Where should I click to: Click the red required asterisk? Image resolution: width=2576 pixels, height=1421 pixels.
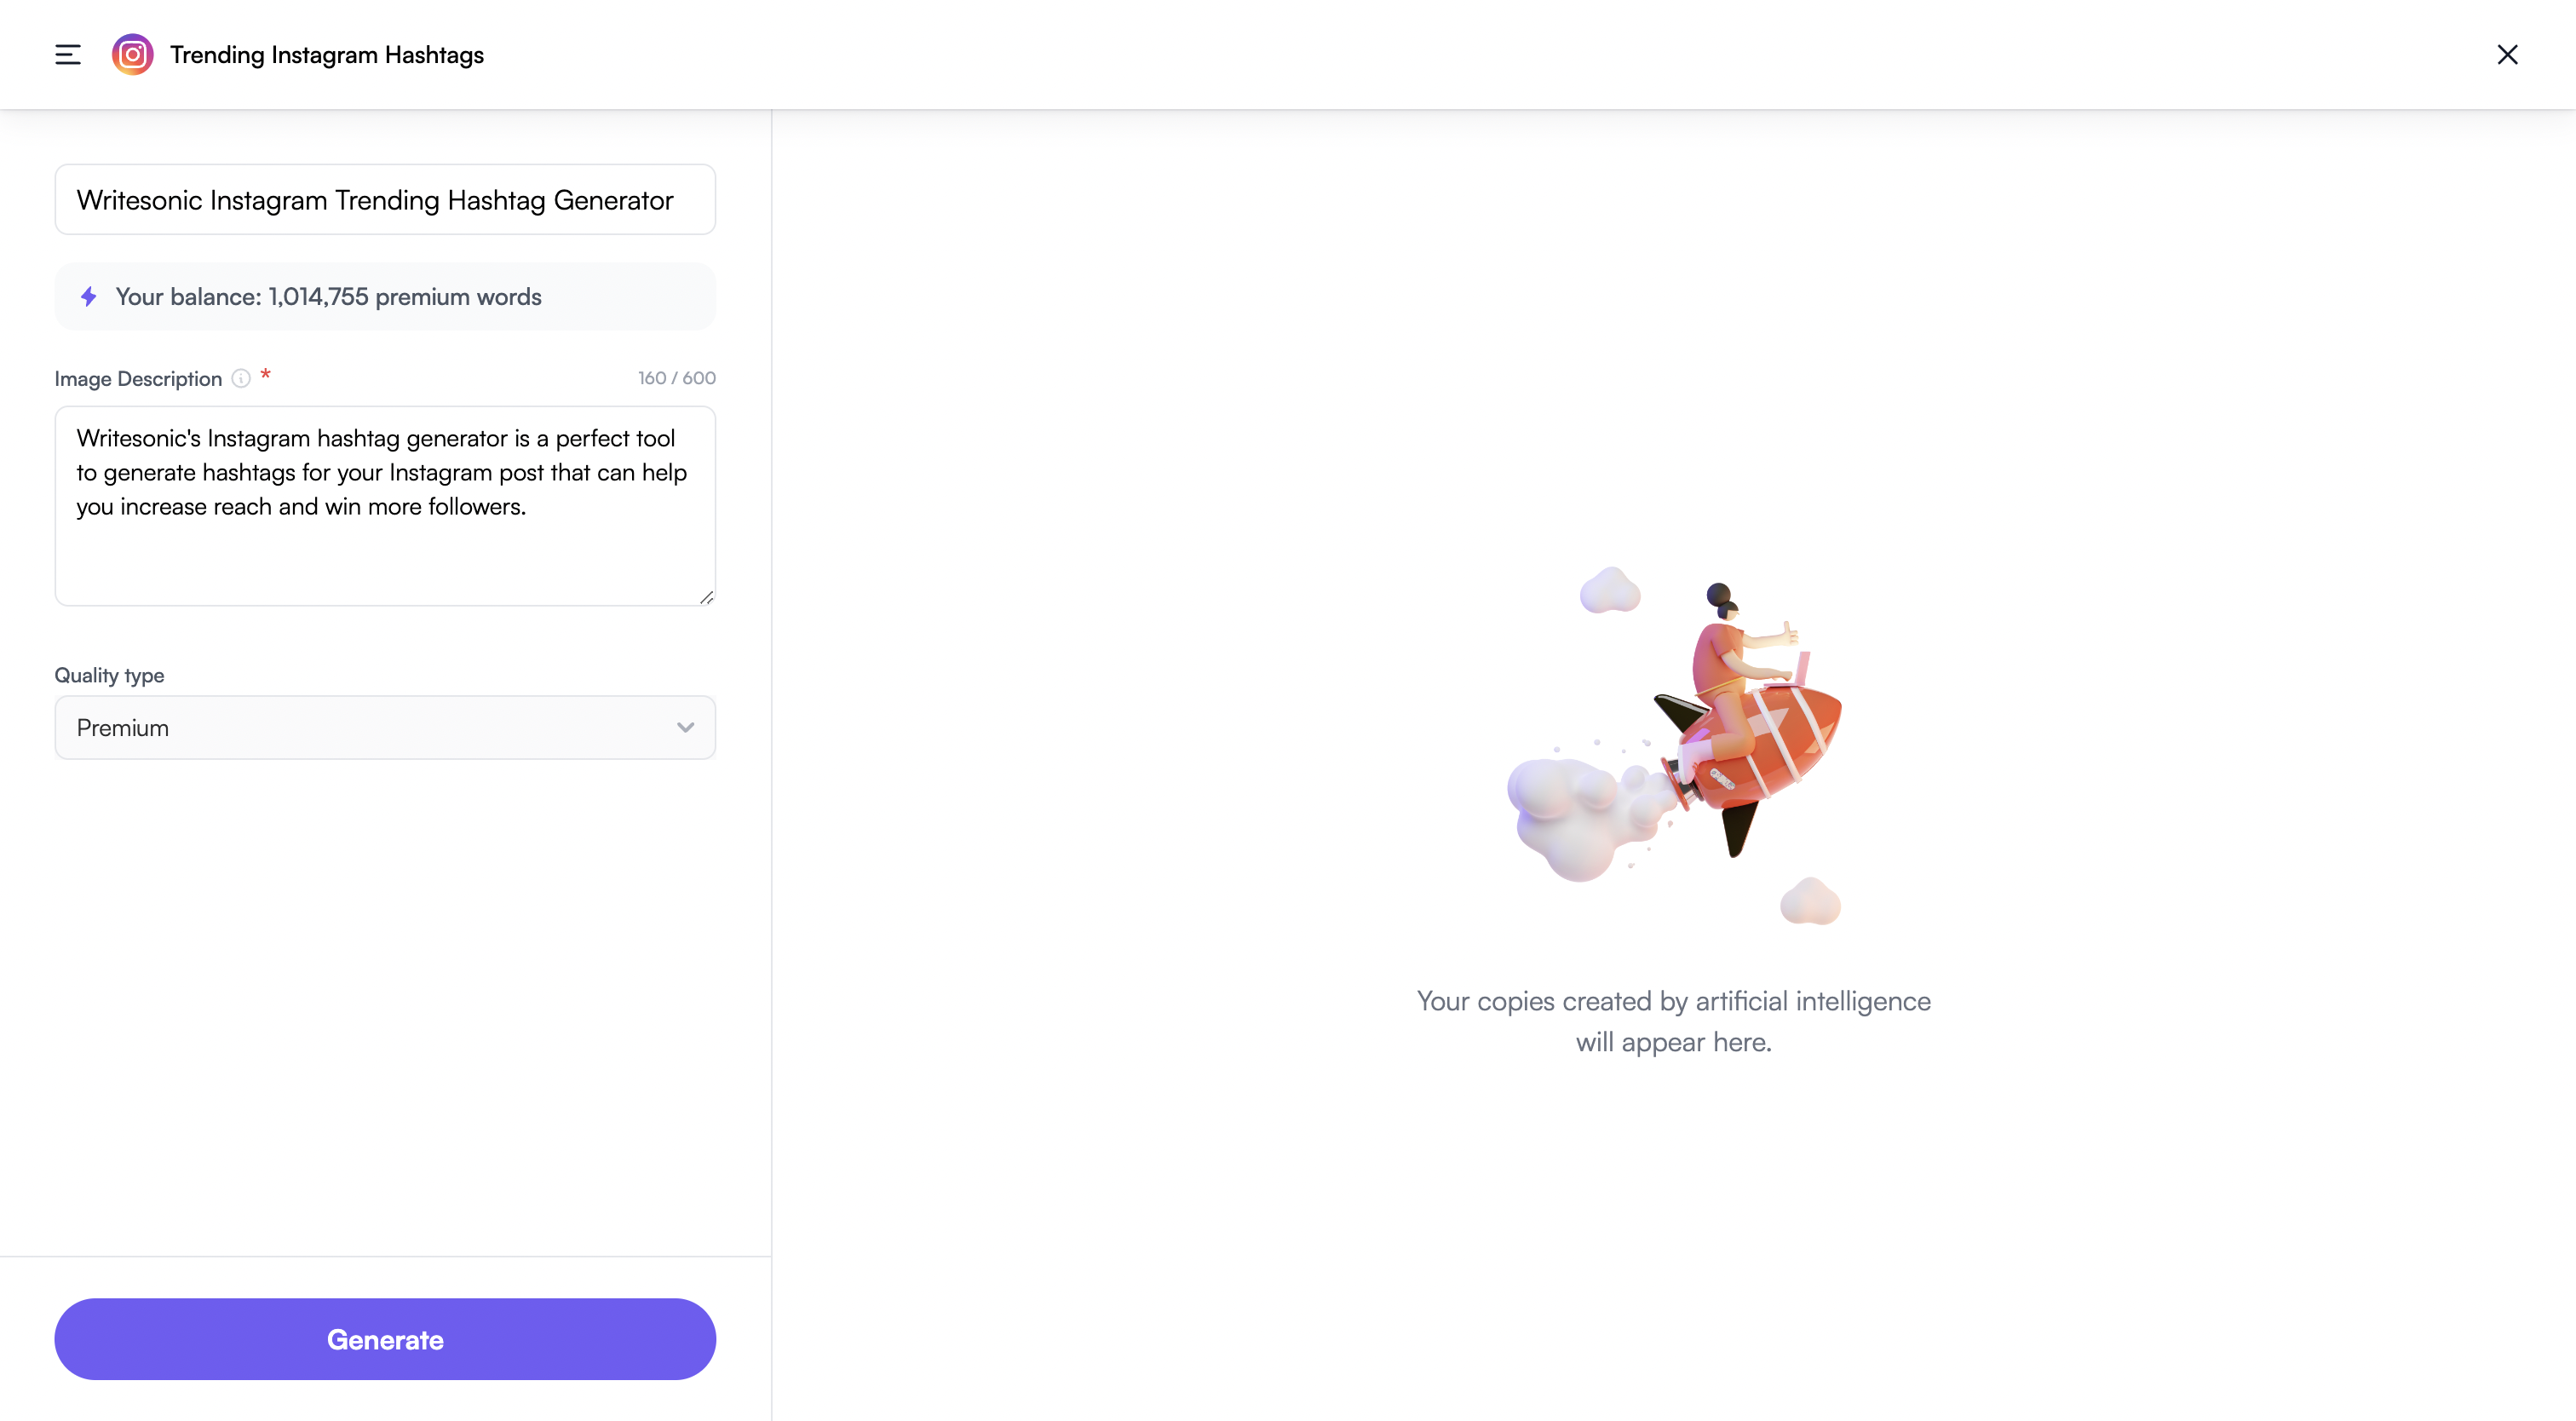[265, 375]
